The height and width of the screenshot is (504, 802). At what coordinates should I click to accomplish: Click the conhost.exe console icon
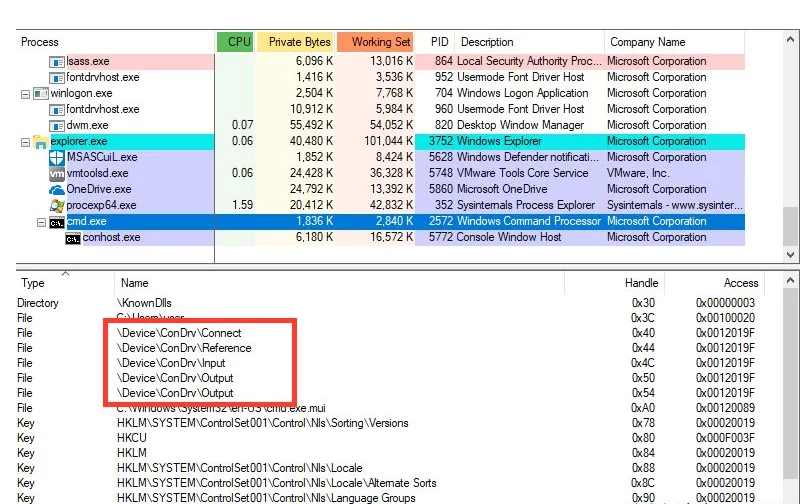coord(73,238)
